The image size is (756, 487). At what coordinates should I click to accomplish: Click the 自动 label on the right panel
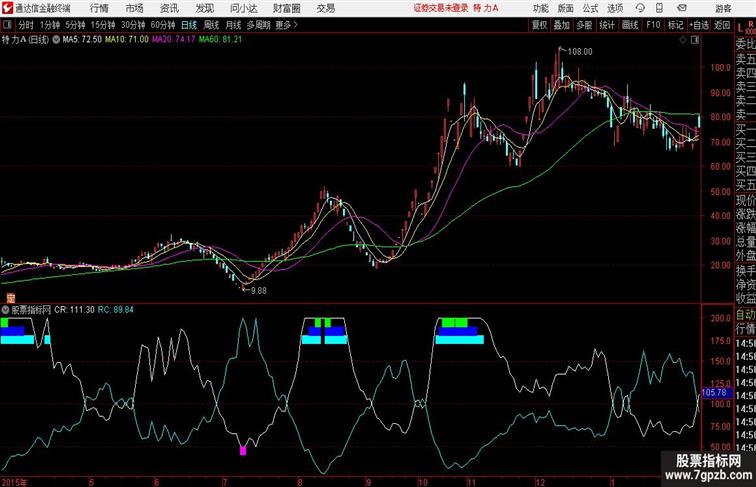(745, 315)
